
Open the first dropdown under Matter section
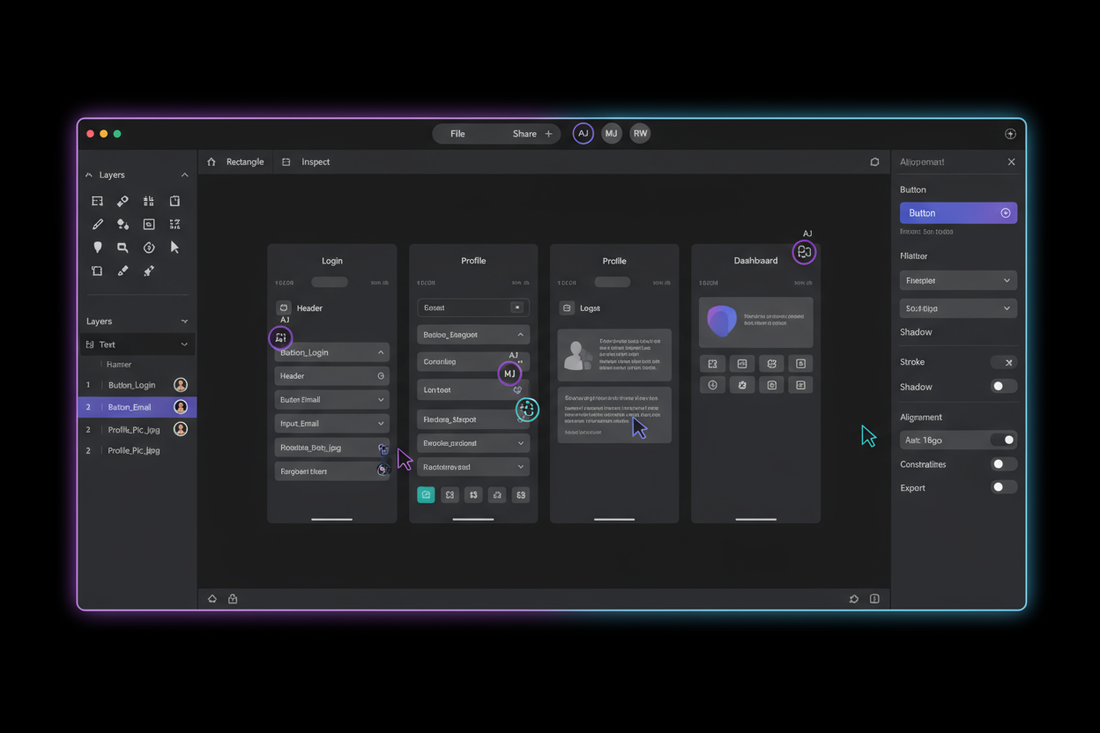958,281
